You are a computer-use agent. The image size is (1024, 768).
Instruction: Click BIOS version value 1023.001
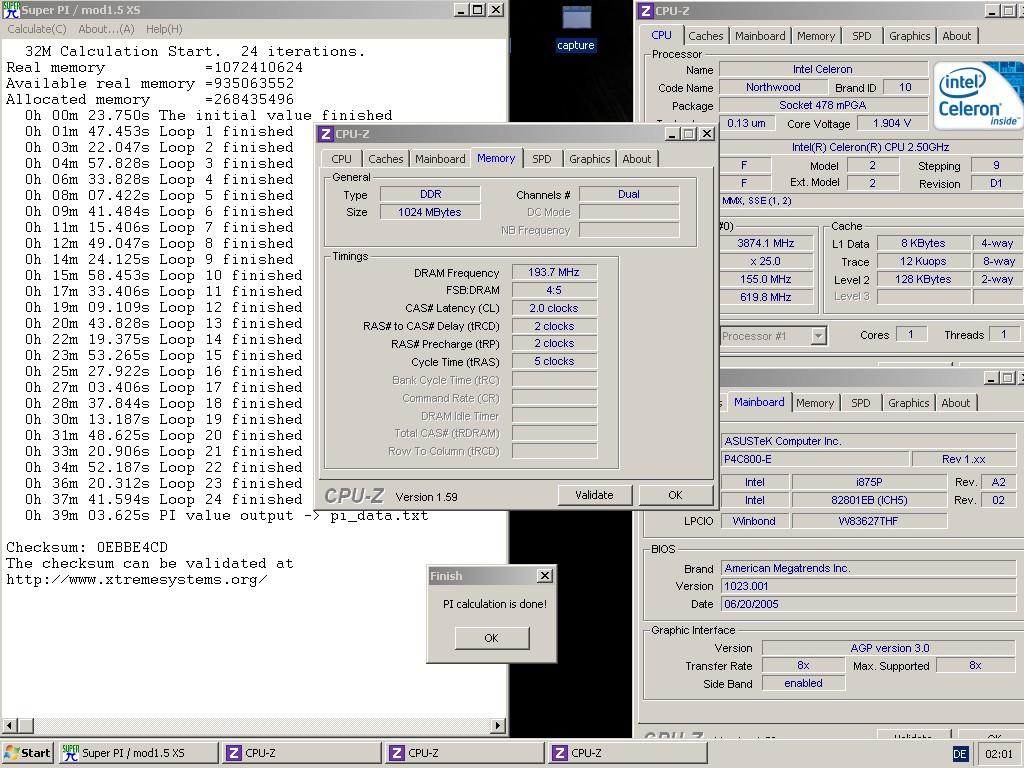click(x=869, y=586)
